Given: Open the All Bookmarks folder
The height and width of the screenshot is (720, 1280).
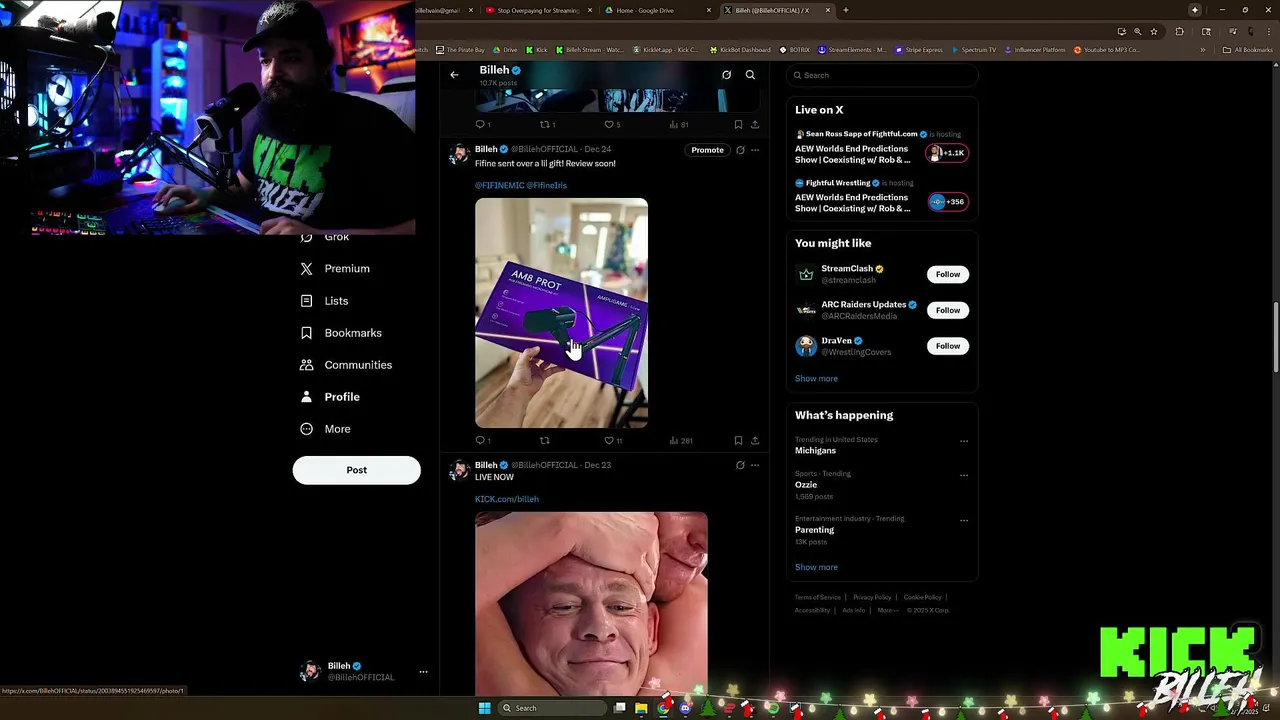Looking at the screenshot, I should coord(1247,50).
